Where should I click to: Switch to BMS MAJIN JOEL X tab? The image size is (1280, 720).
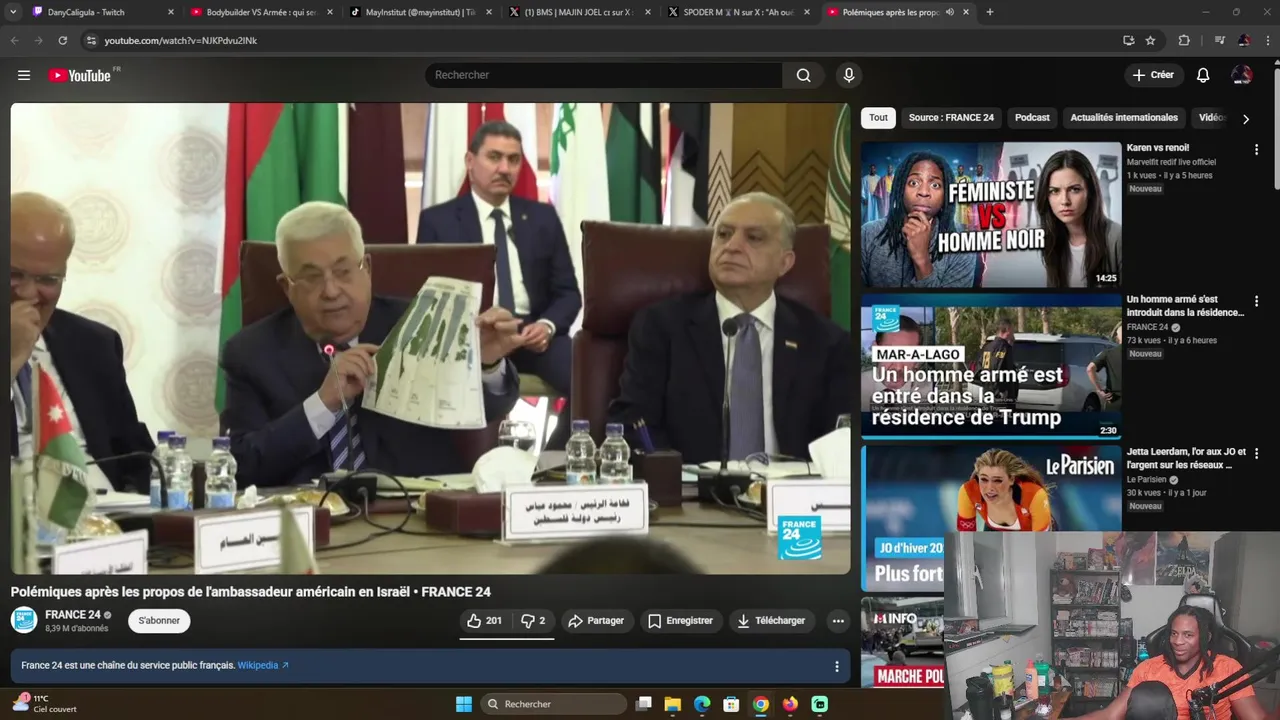coord(578,12)
